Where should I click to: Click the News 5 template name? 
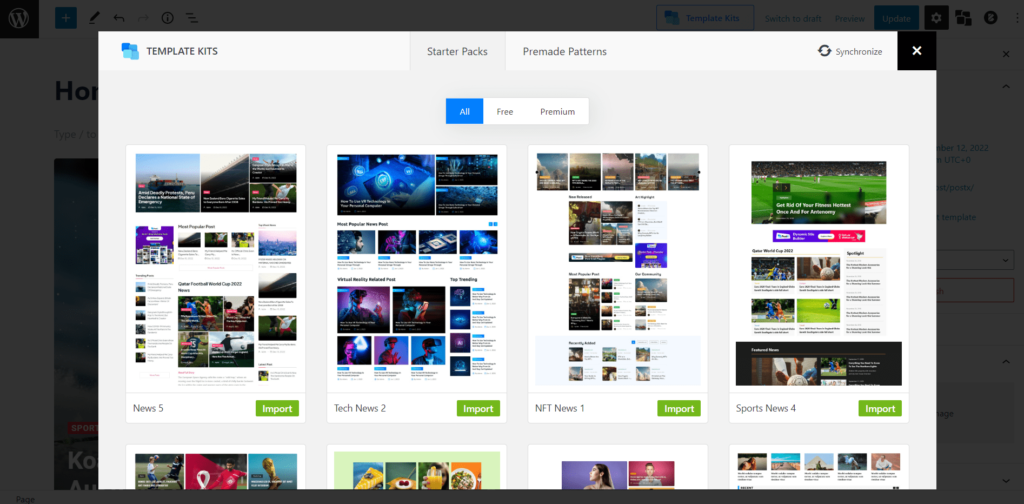(148, 409)
